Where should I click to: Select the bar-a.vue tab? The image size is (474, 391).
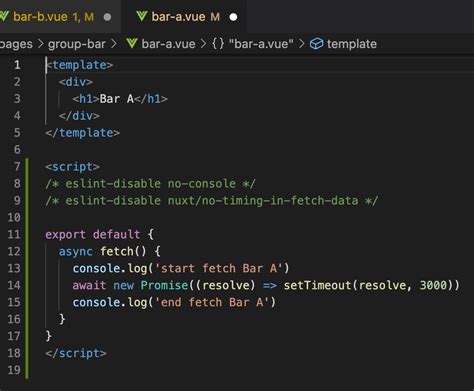tap(185, 16)
